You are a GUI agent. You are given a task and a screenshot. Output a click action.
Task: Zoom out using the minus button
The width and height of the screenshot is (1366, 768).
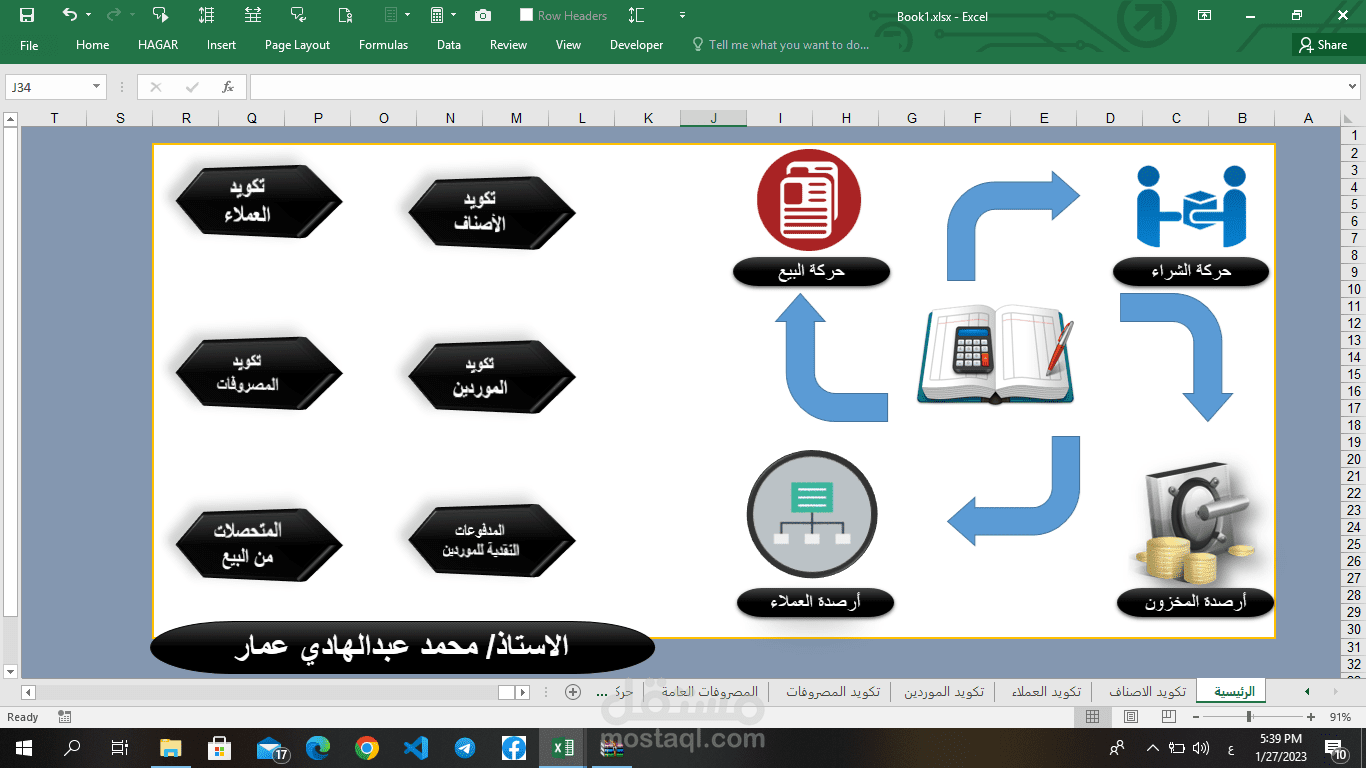click(x=1196, y=717)
